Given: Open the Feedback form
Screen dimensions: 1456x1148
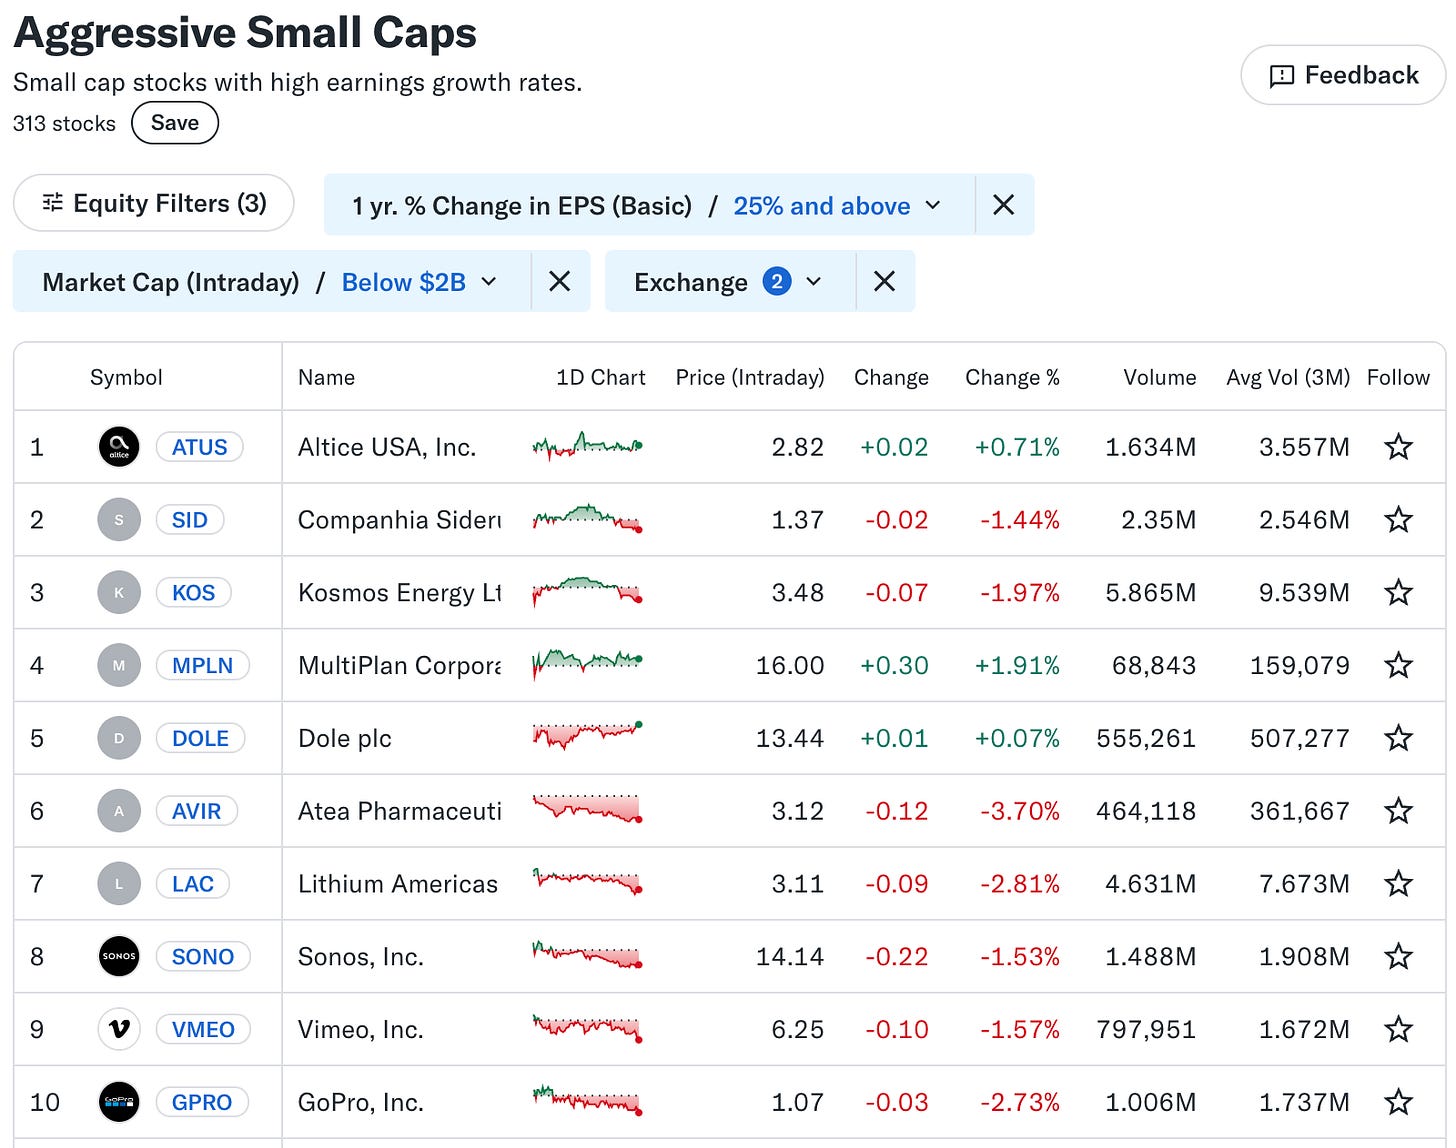Looking at the screenshot, I should [x=1343, y=75].
